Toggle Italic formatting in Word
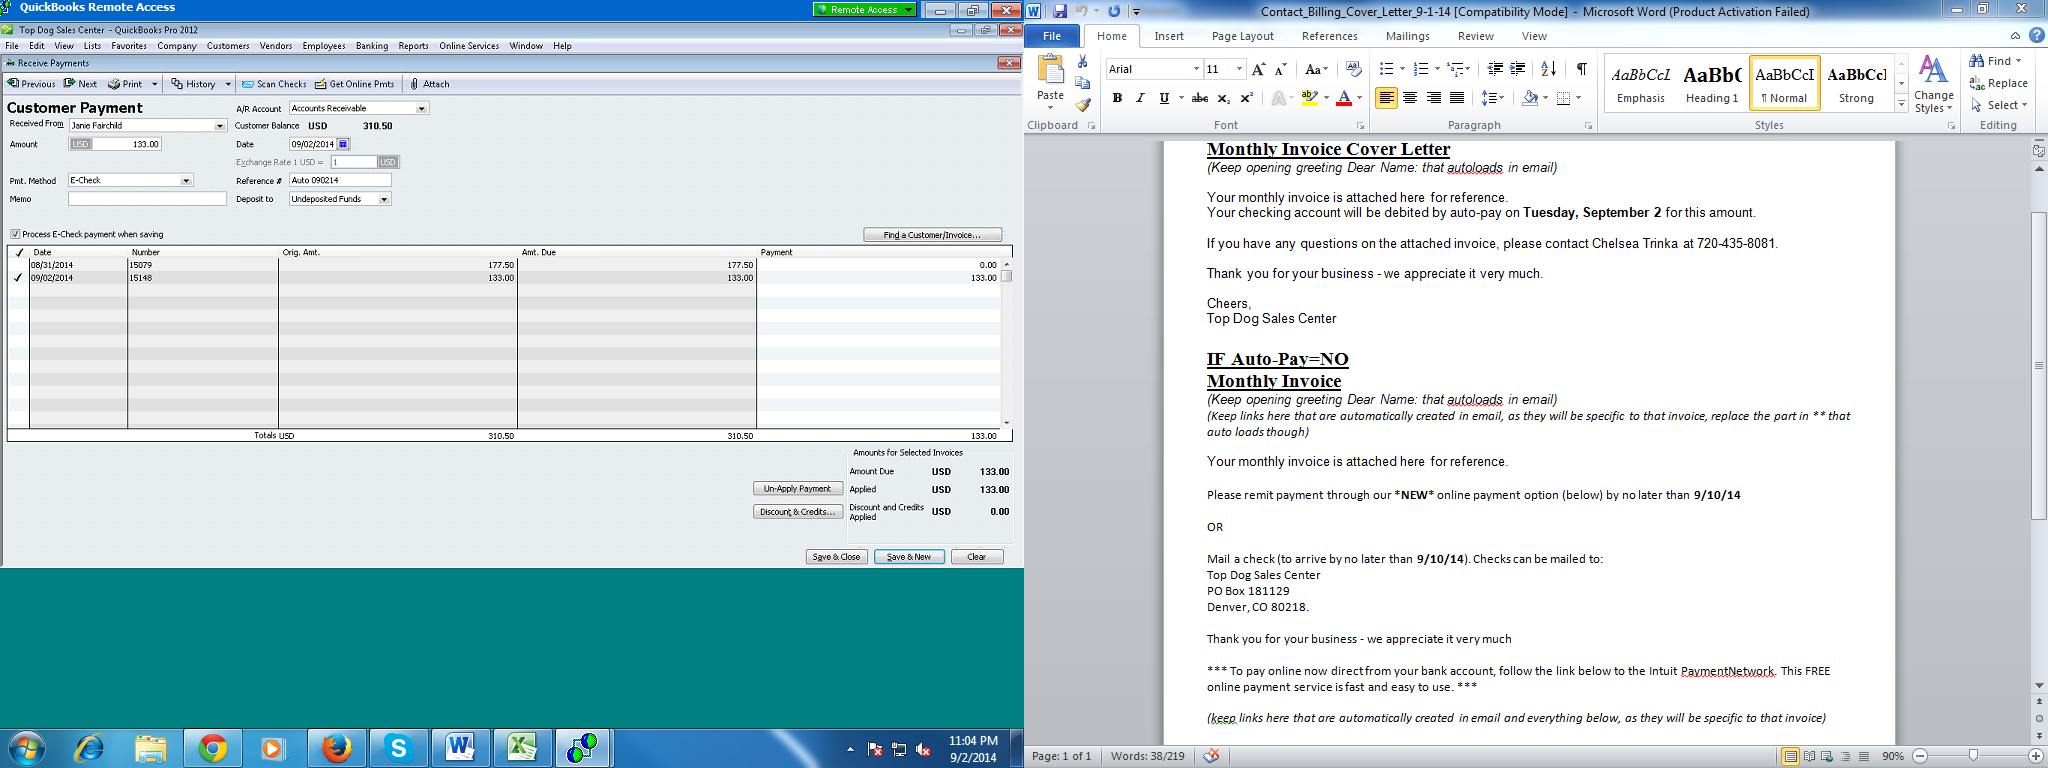Screen dimensions: 2048x768 coord(1140,98)
